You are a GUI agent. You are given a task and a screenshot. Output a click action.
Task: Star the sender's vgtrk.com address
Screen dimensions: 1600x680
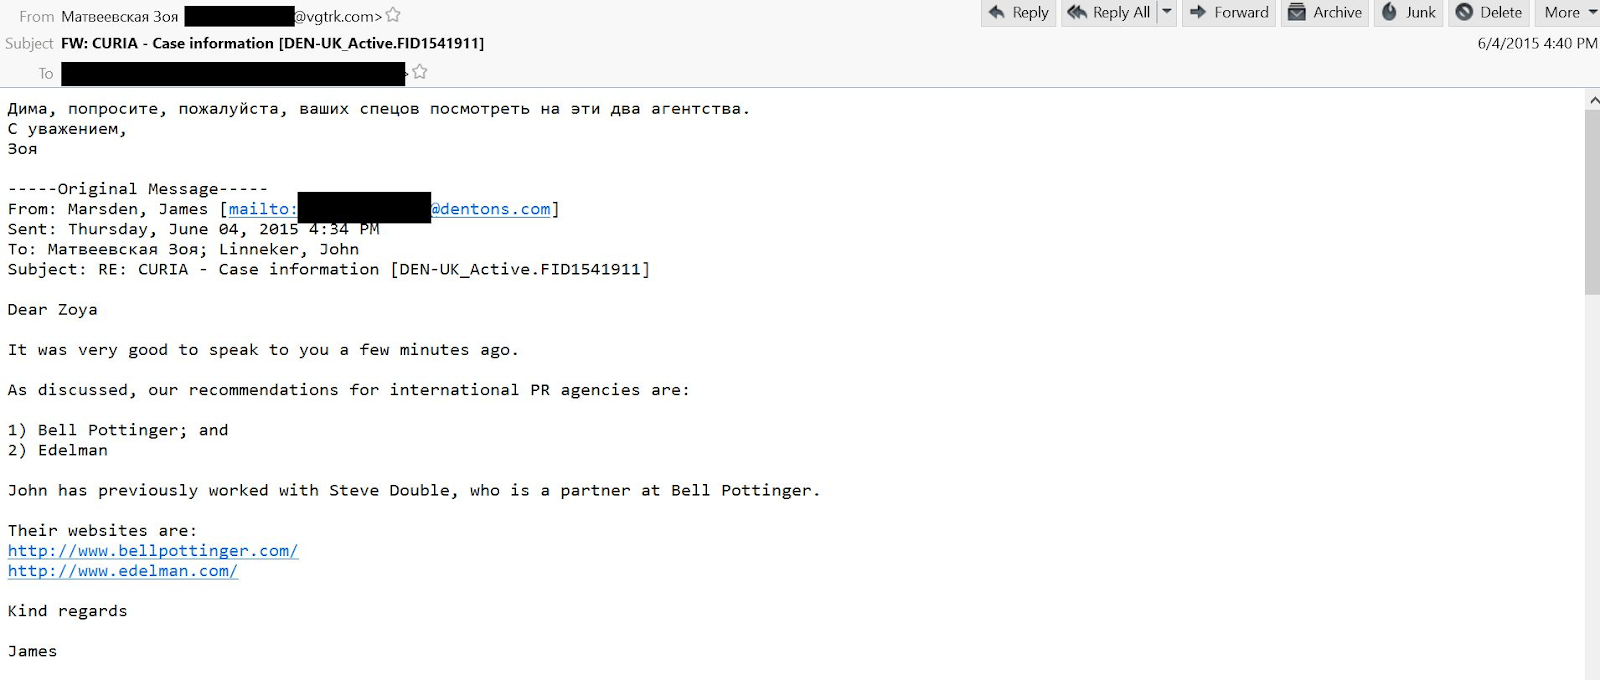click(x=393, y=15)
